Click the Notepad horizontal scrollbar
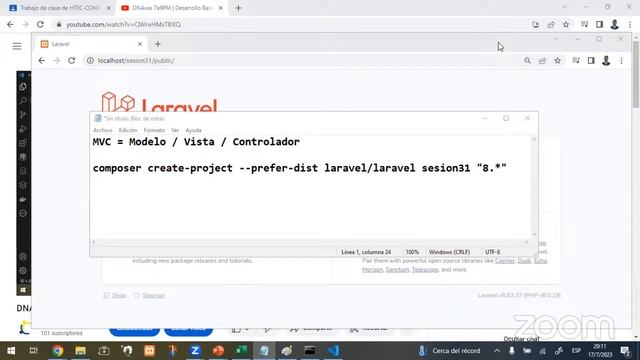The width and height of the screenshot is (640, 360). (310, 242)
